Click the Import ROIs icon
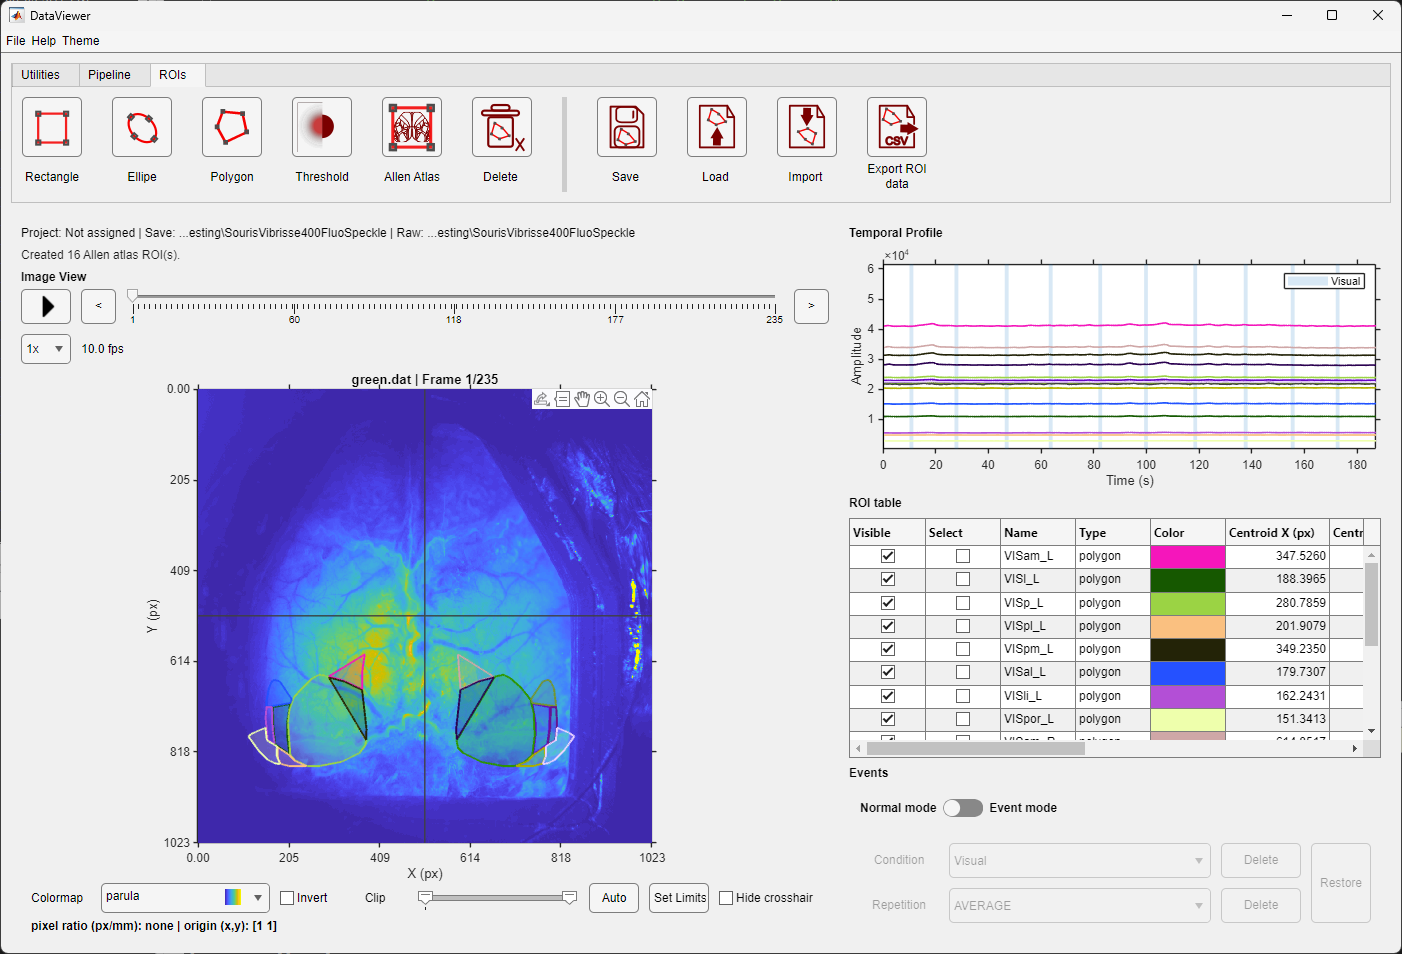Viewport: 1402px width, 954px height. (x=807, y=127)
